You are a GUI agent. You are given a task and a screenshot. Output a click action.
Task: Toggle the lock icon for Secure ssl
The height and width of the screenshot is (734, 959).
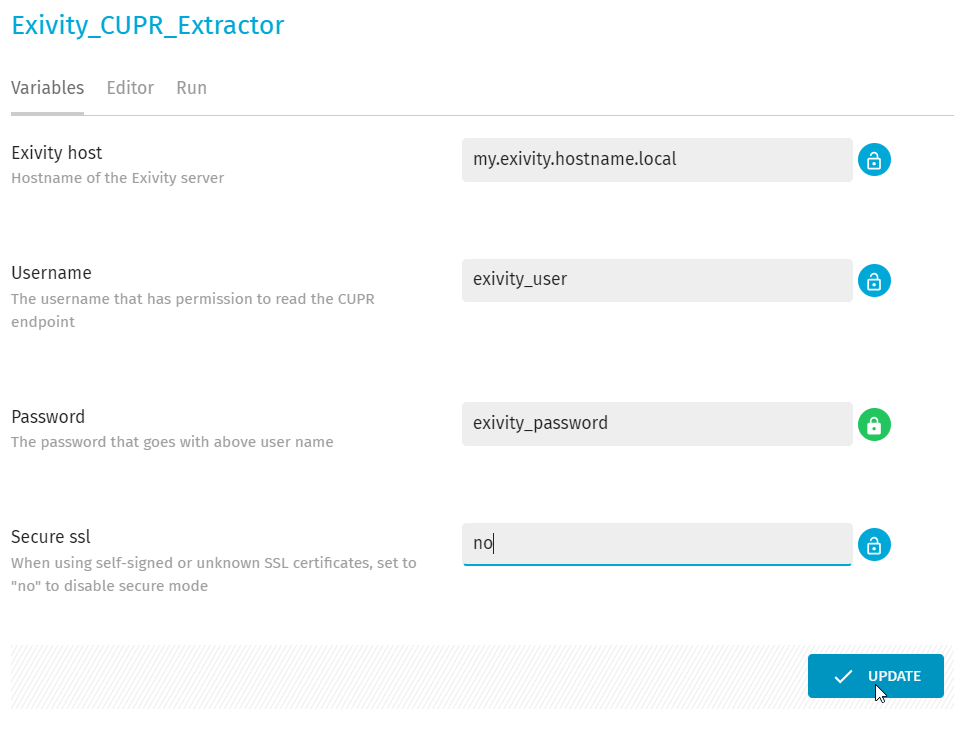[x=874, y=544]
